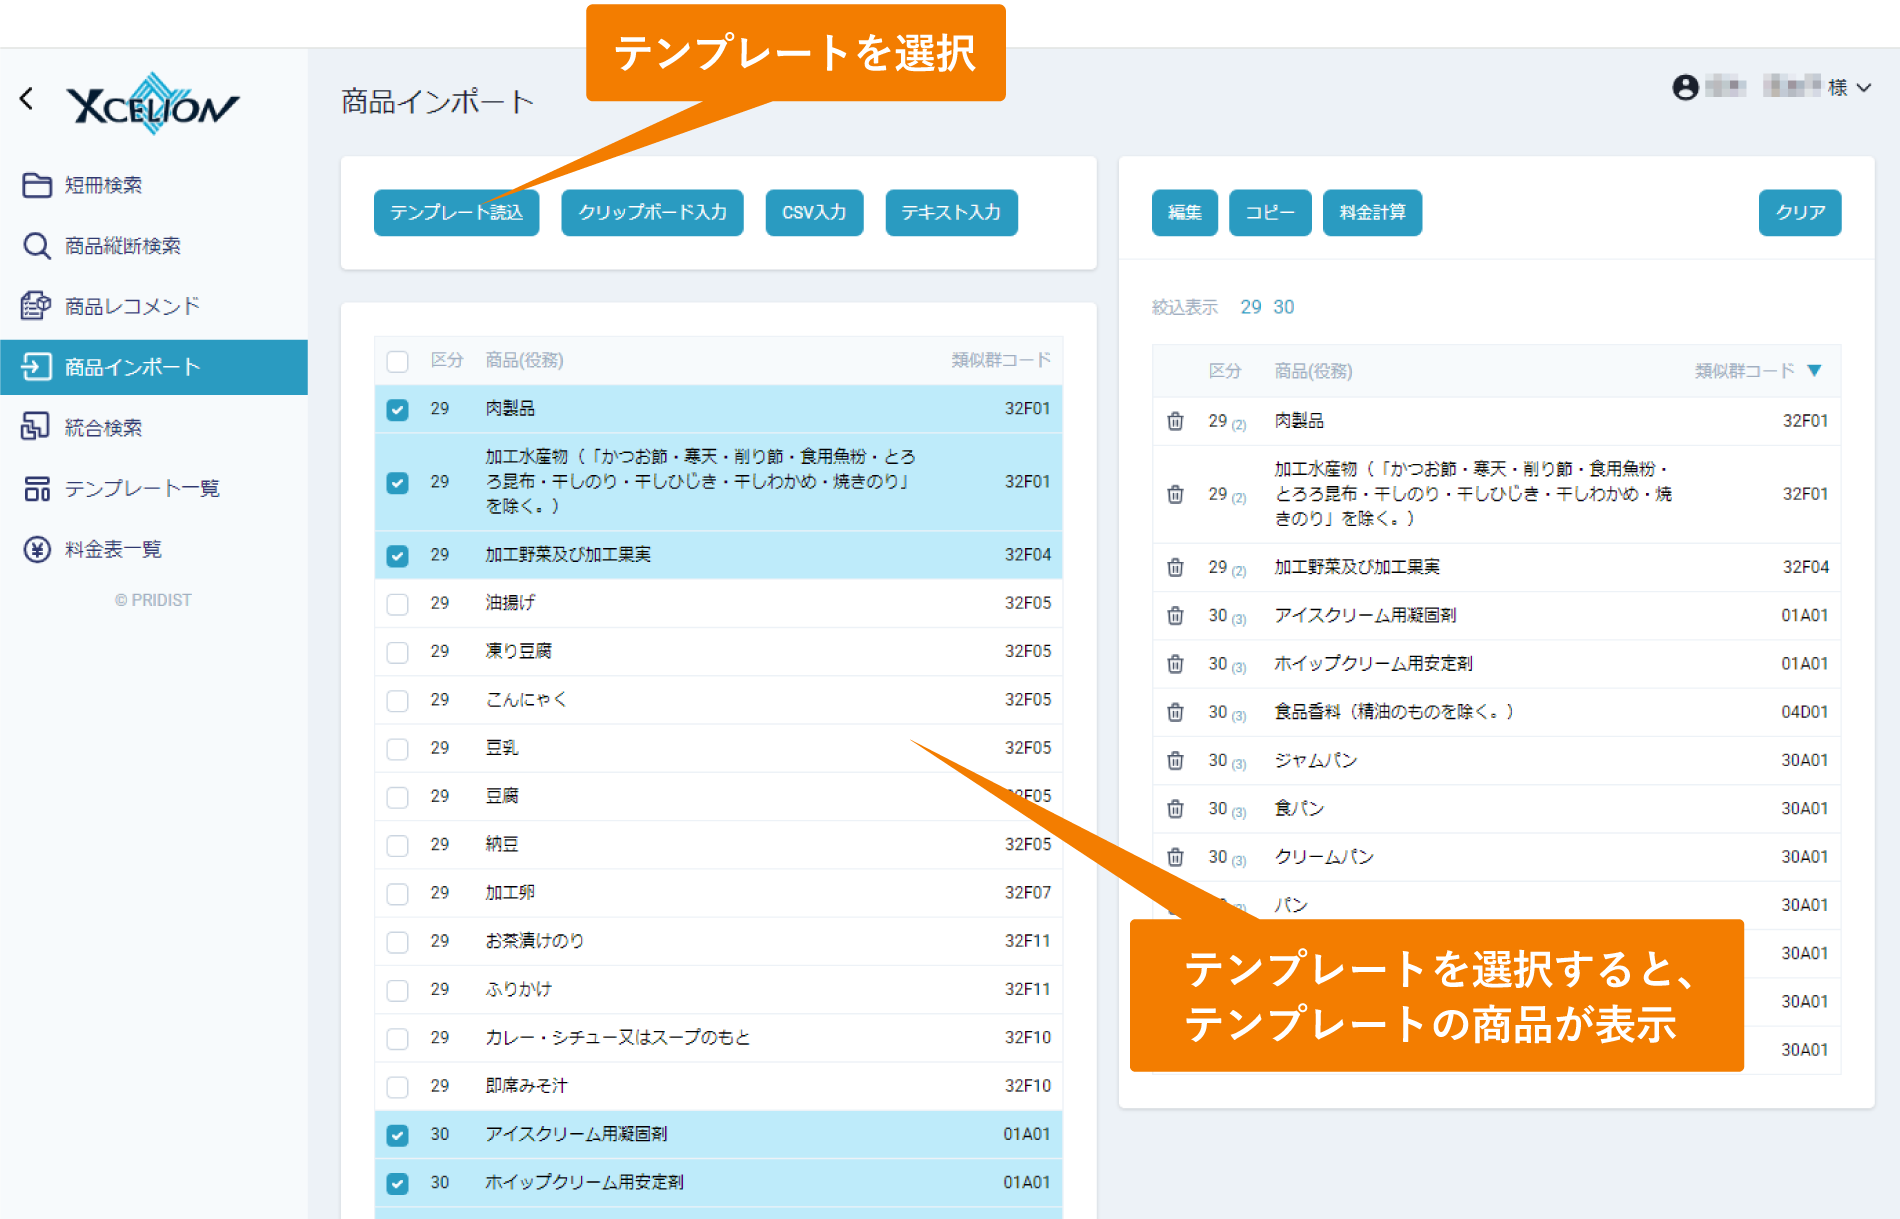Click the user account avatar icon
The height and width of the screenshot is (1219, 1900).
click(1685, 88)
